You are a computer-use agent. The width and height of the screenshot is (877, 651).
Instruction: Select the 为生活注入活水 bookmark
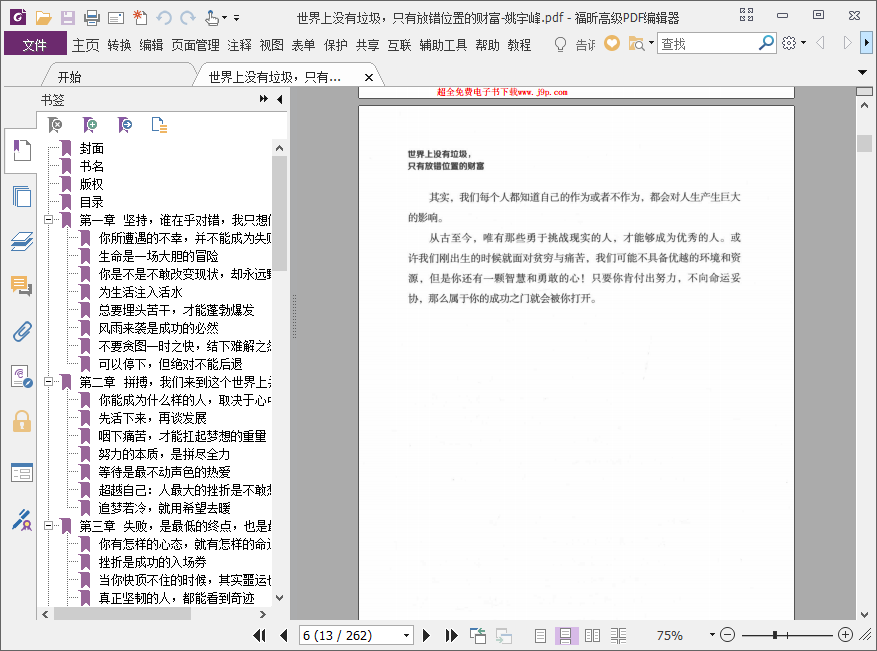click(x=140, y=292)
